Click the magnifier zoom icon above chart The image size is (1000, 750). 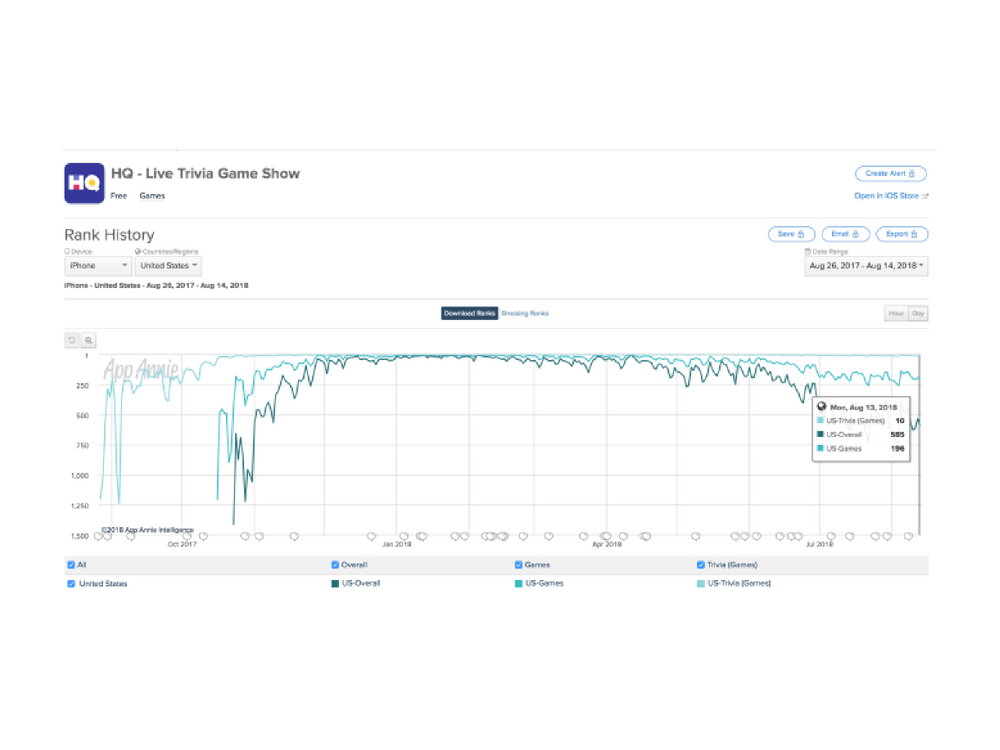pos(89,340)
